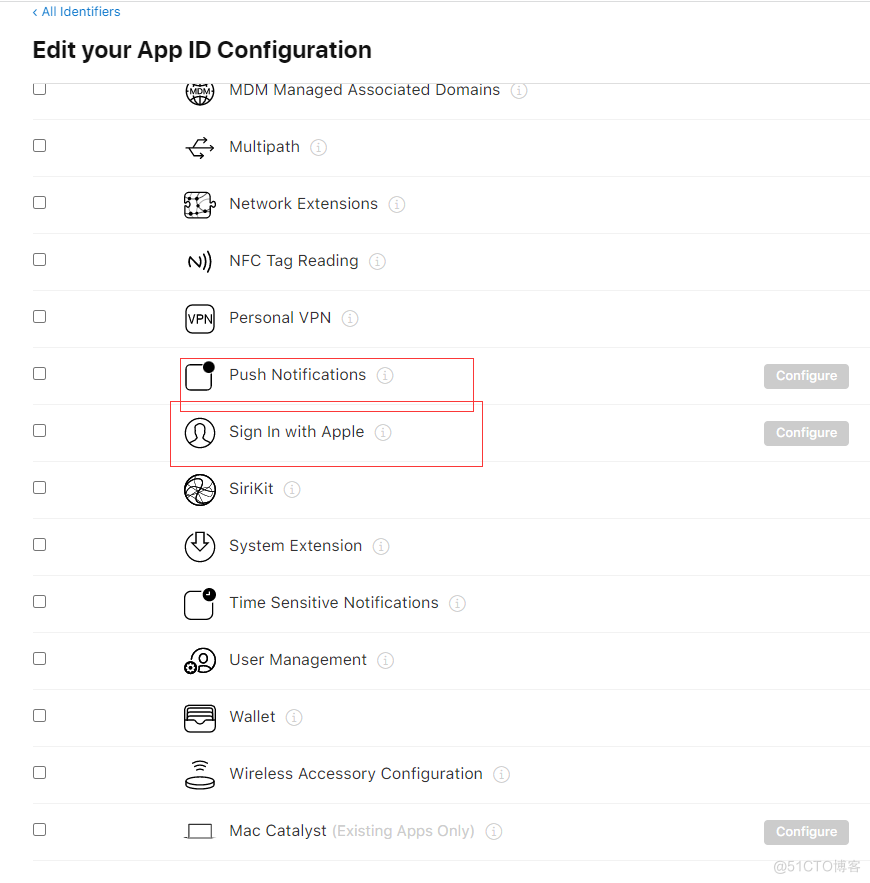Click the System Extension download icon
The height and width of the screenshot is (883, 870).
[x=200, y=547]
